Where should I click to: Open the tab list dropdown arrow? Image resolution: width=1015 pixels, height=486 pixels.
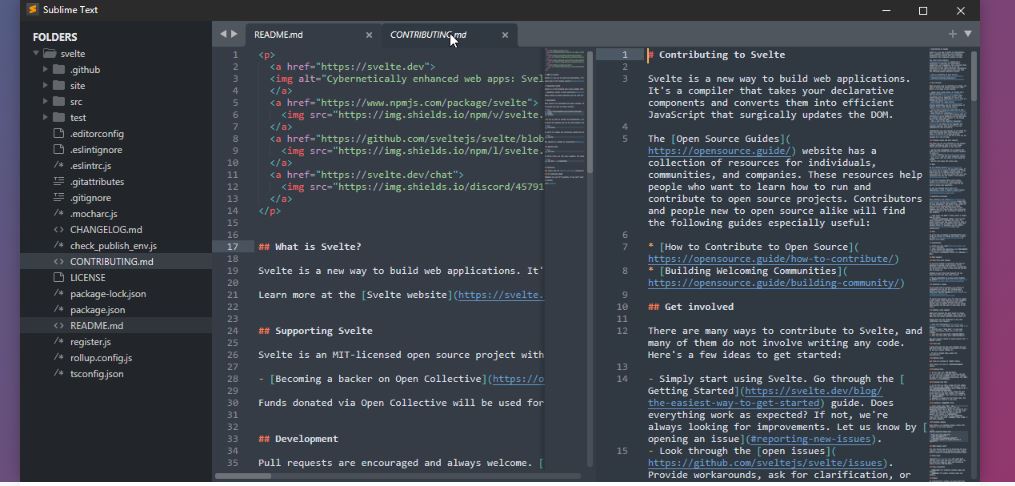(968, 34)
